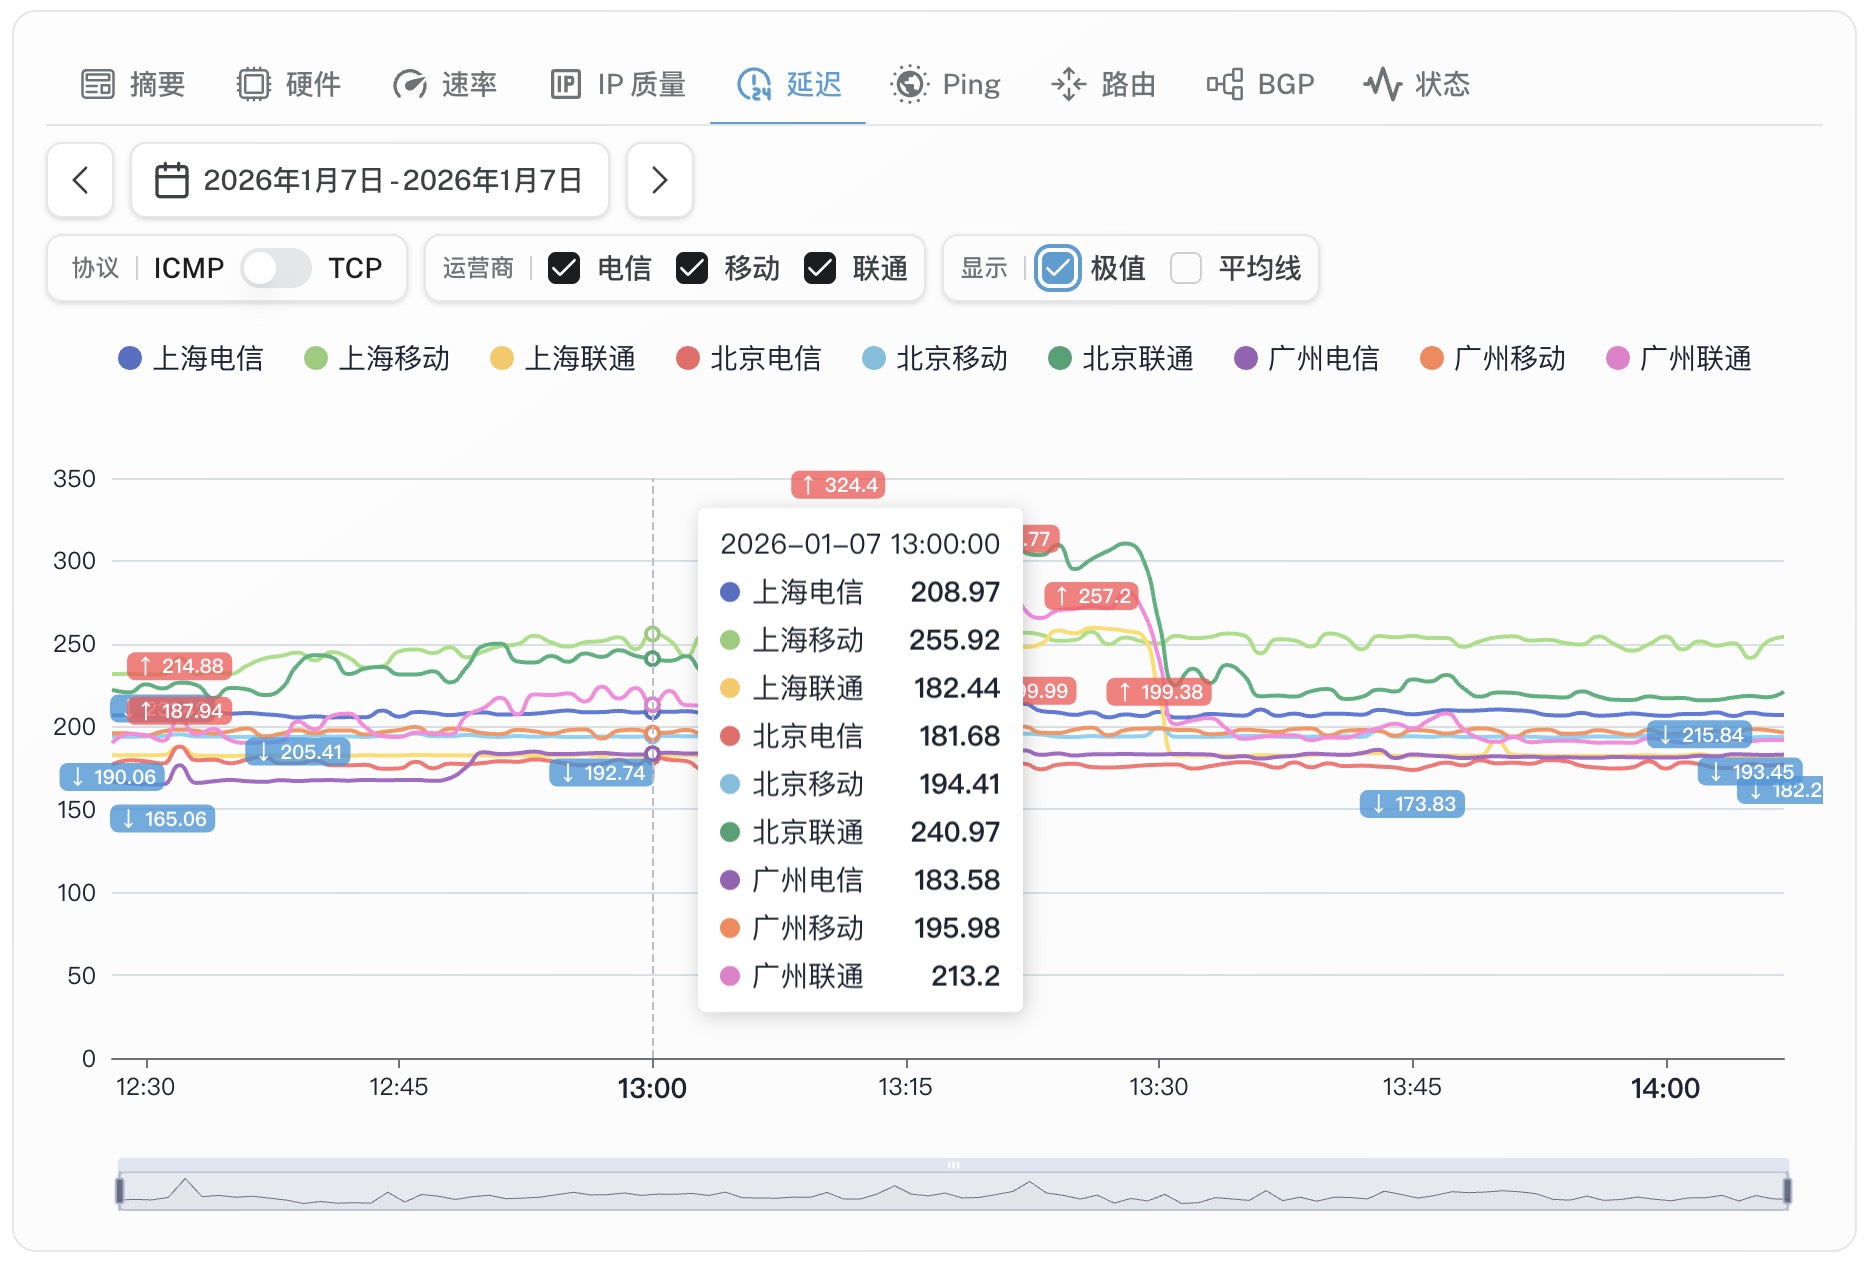Uncheck the 极值 display checkbox
The width and height of the screenshot is (1870, 1270).
pyautogui.click(x=1058, y=268)
